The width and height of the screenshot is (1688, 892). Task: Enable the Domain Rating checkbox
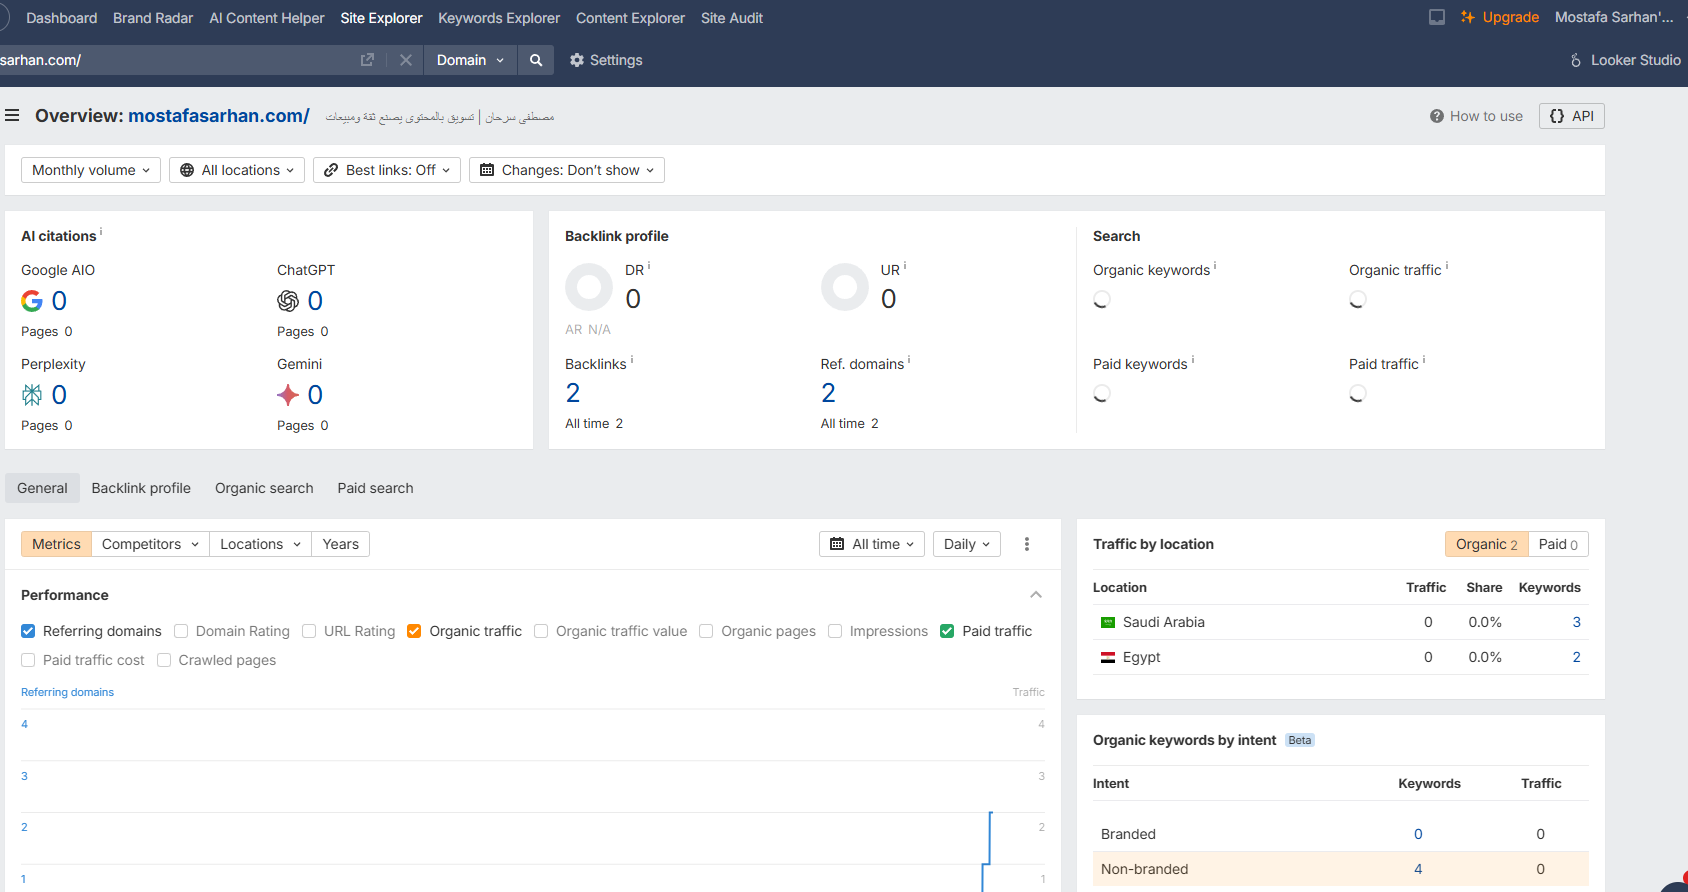click(x=181, y=631)
